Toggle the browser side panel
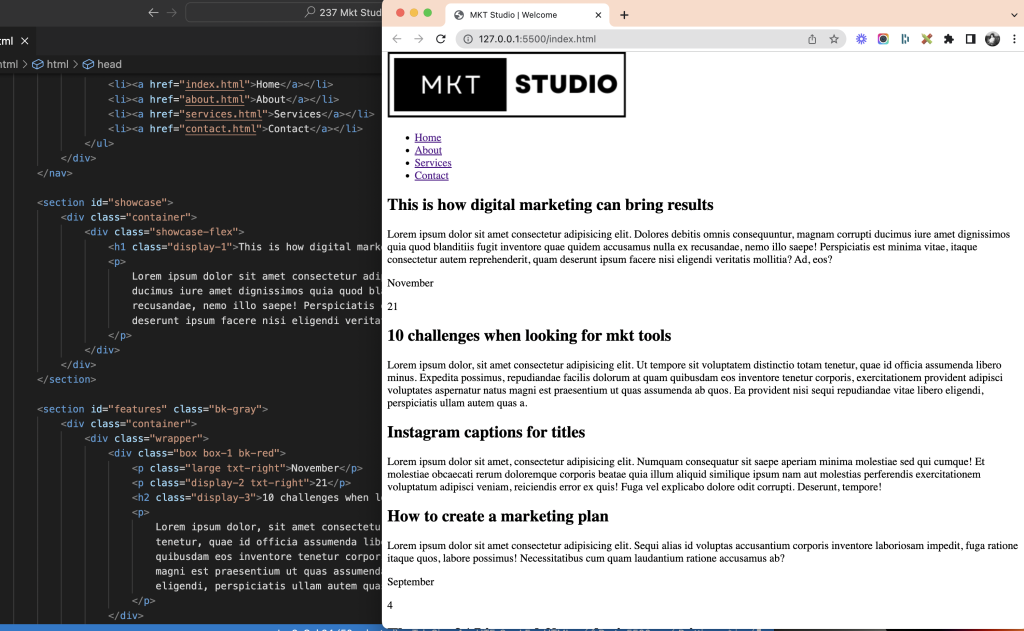1024x631 pixels. (x=970, y=39)
